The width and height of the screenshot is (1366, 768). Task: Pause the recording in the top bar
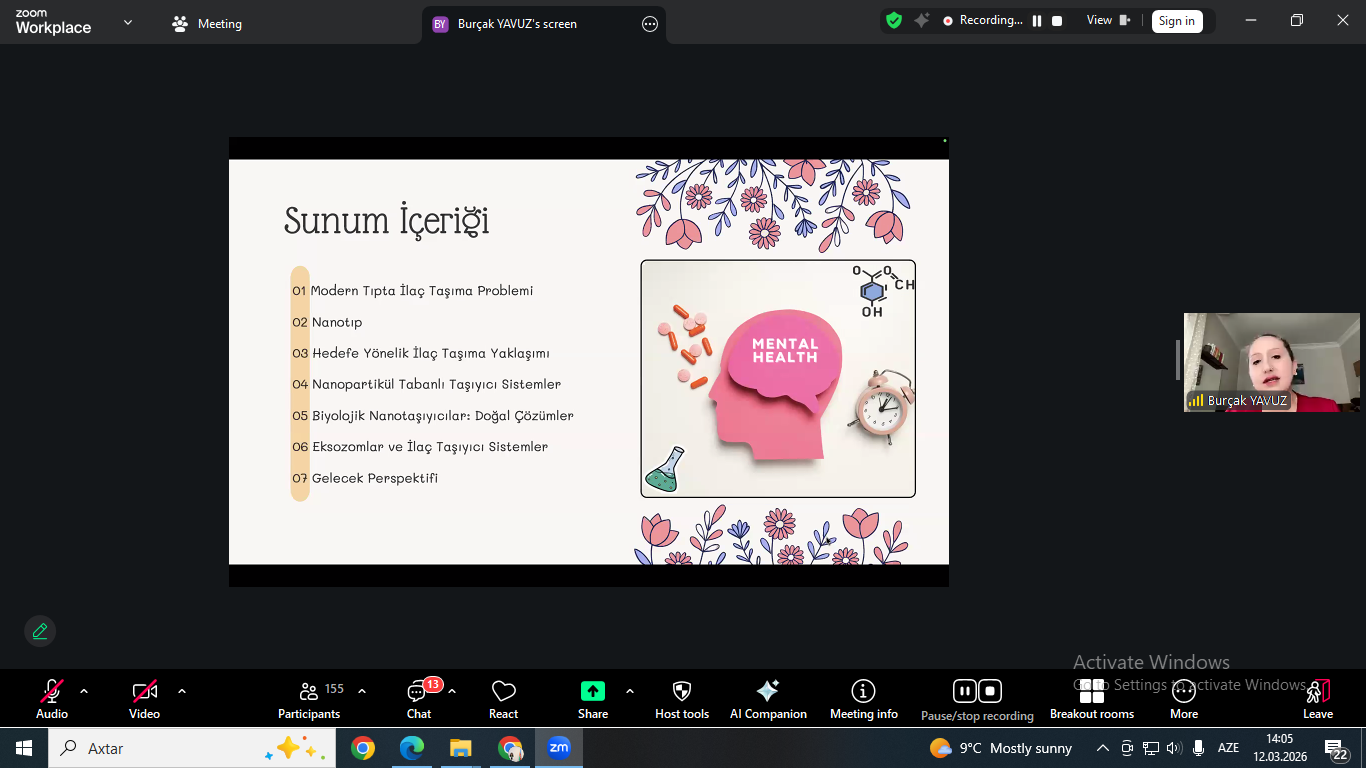(1037, 20)
